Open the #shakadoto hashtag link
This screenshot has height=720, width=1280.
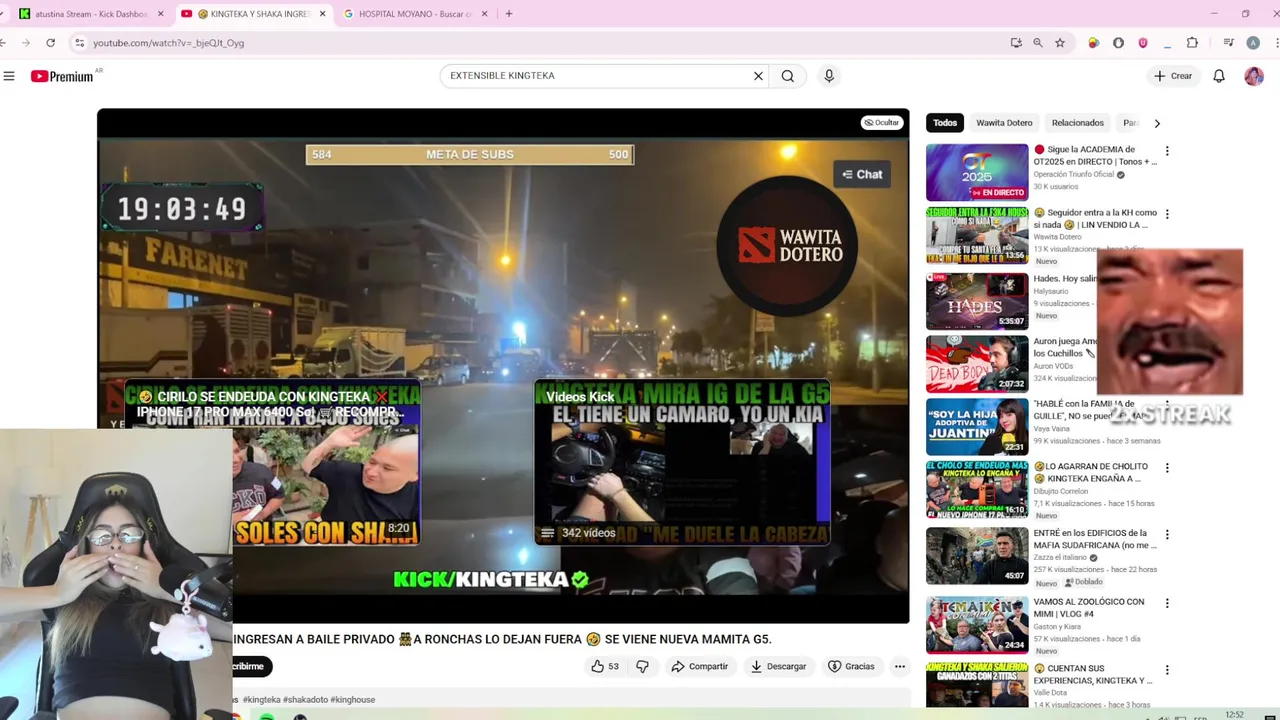click(x=305, y=700)
